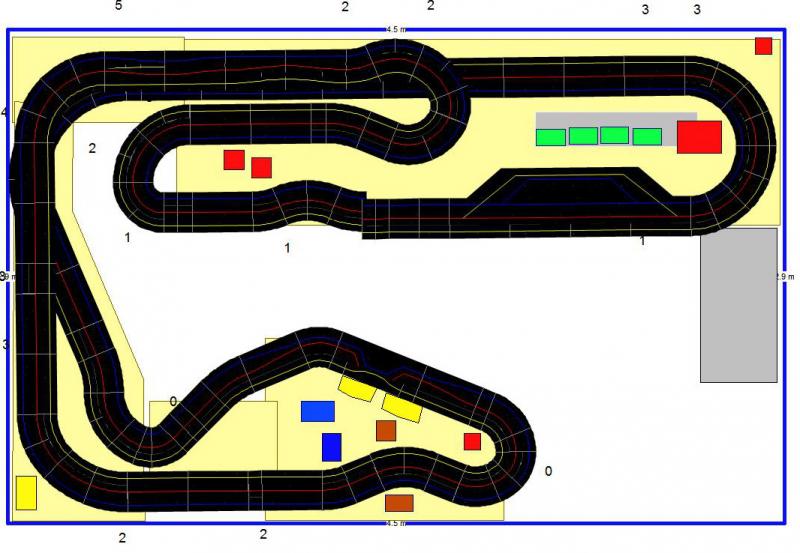
Task: Select the brown square near the yellow blocks
Action: [386, 431]
